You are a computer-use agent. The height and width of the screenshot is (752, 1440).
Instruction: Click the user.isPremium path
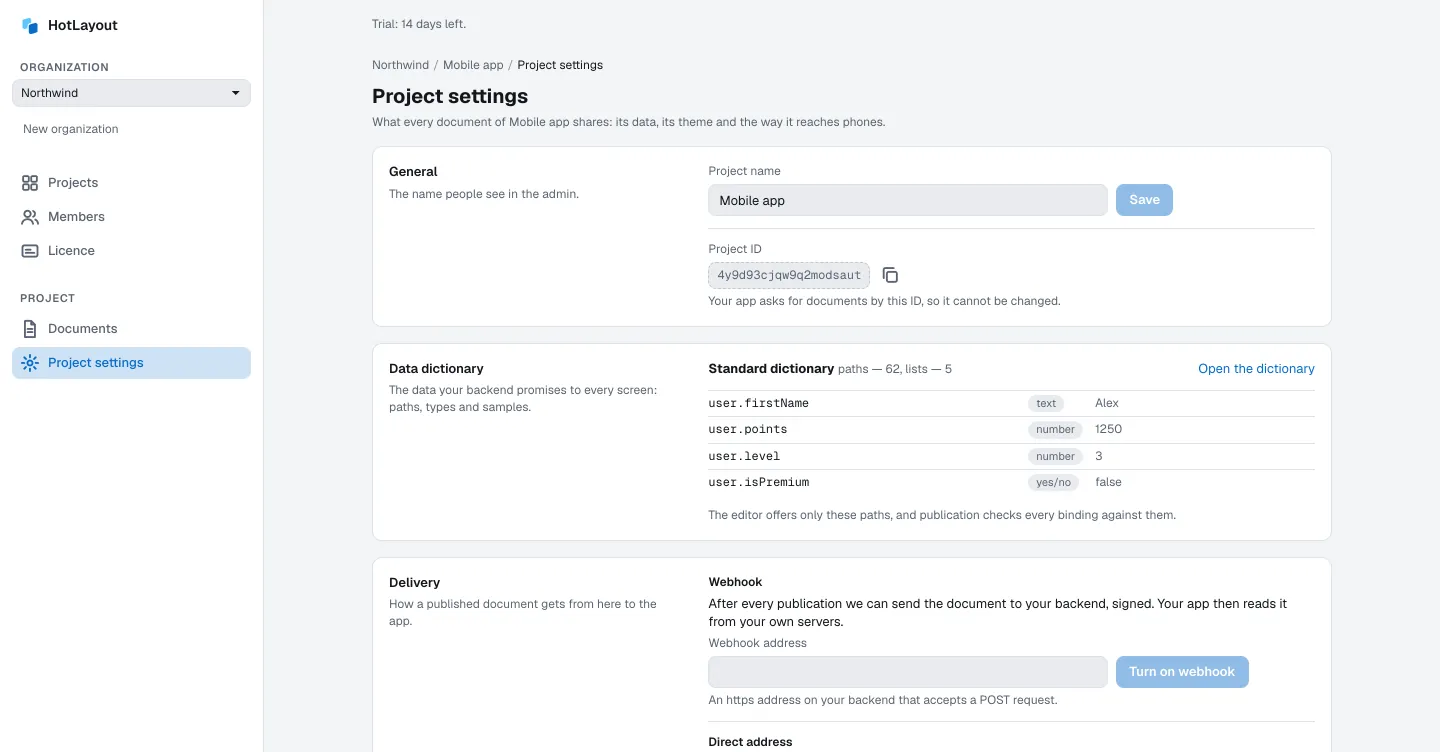coord(759,482)
